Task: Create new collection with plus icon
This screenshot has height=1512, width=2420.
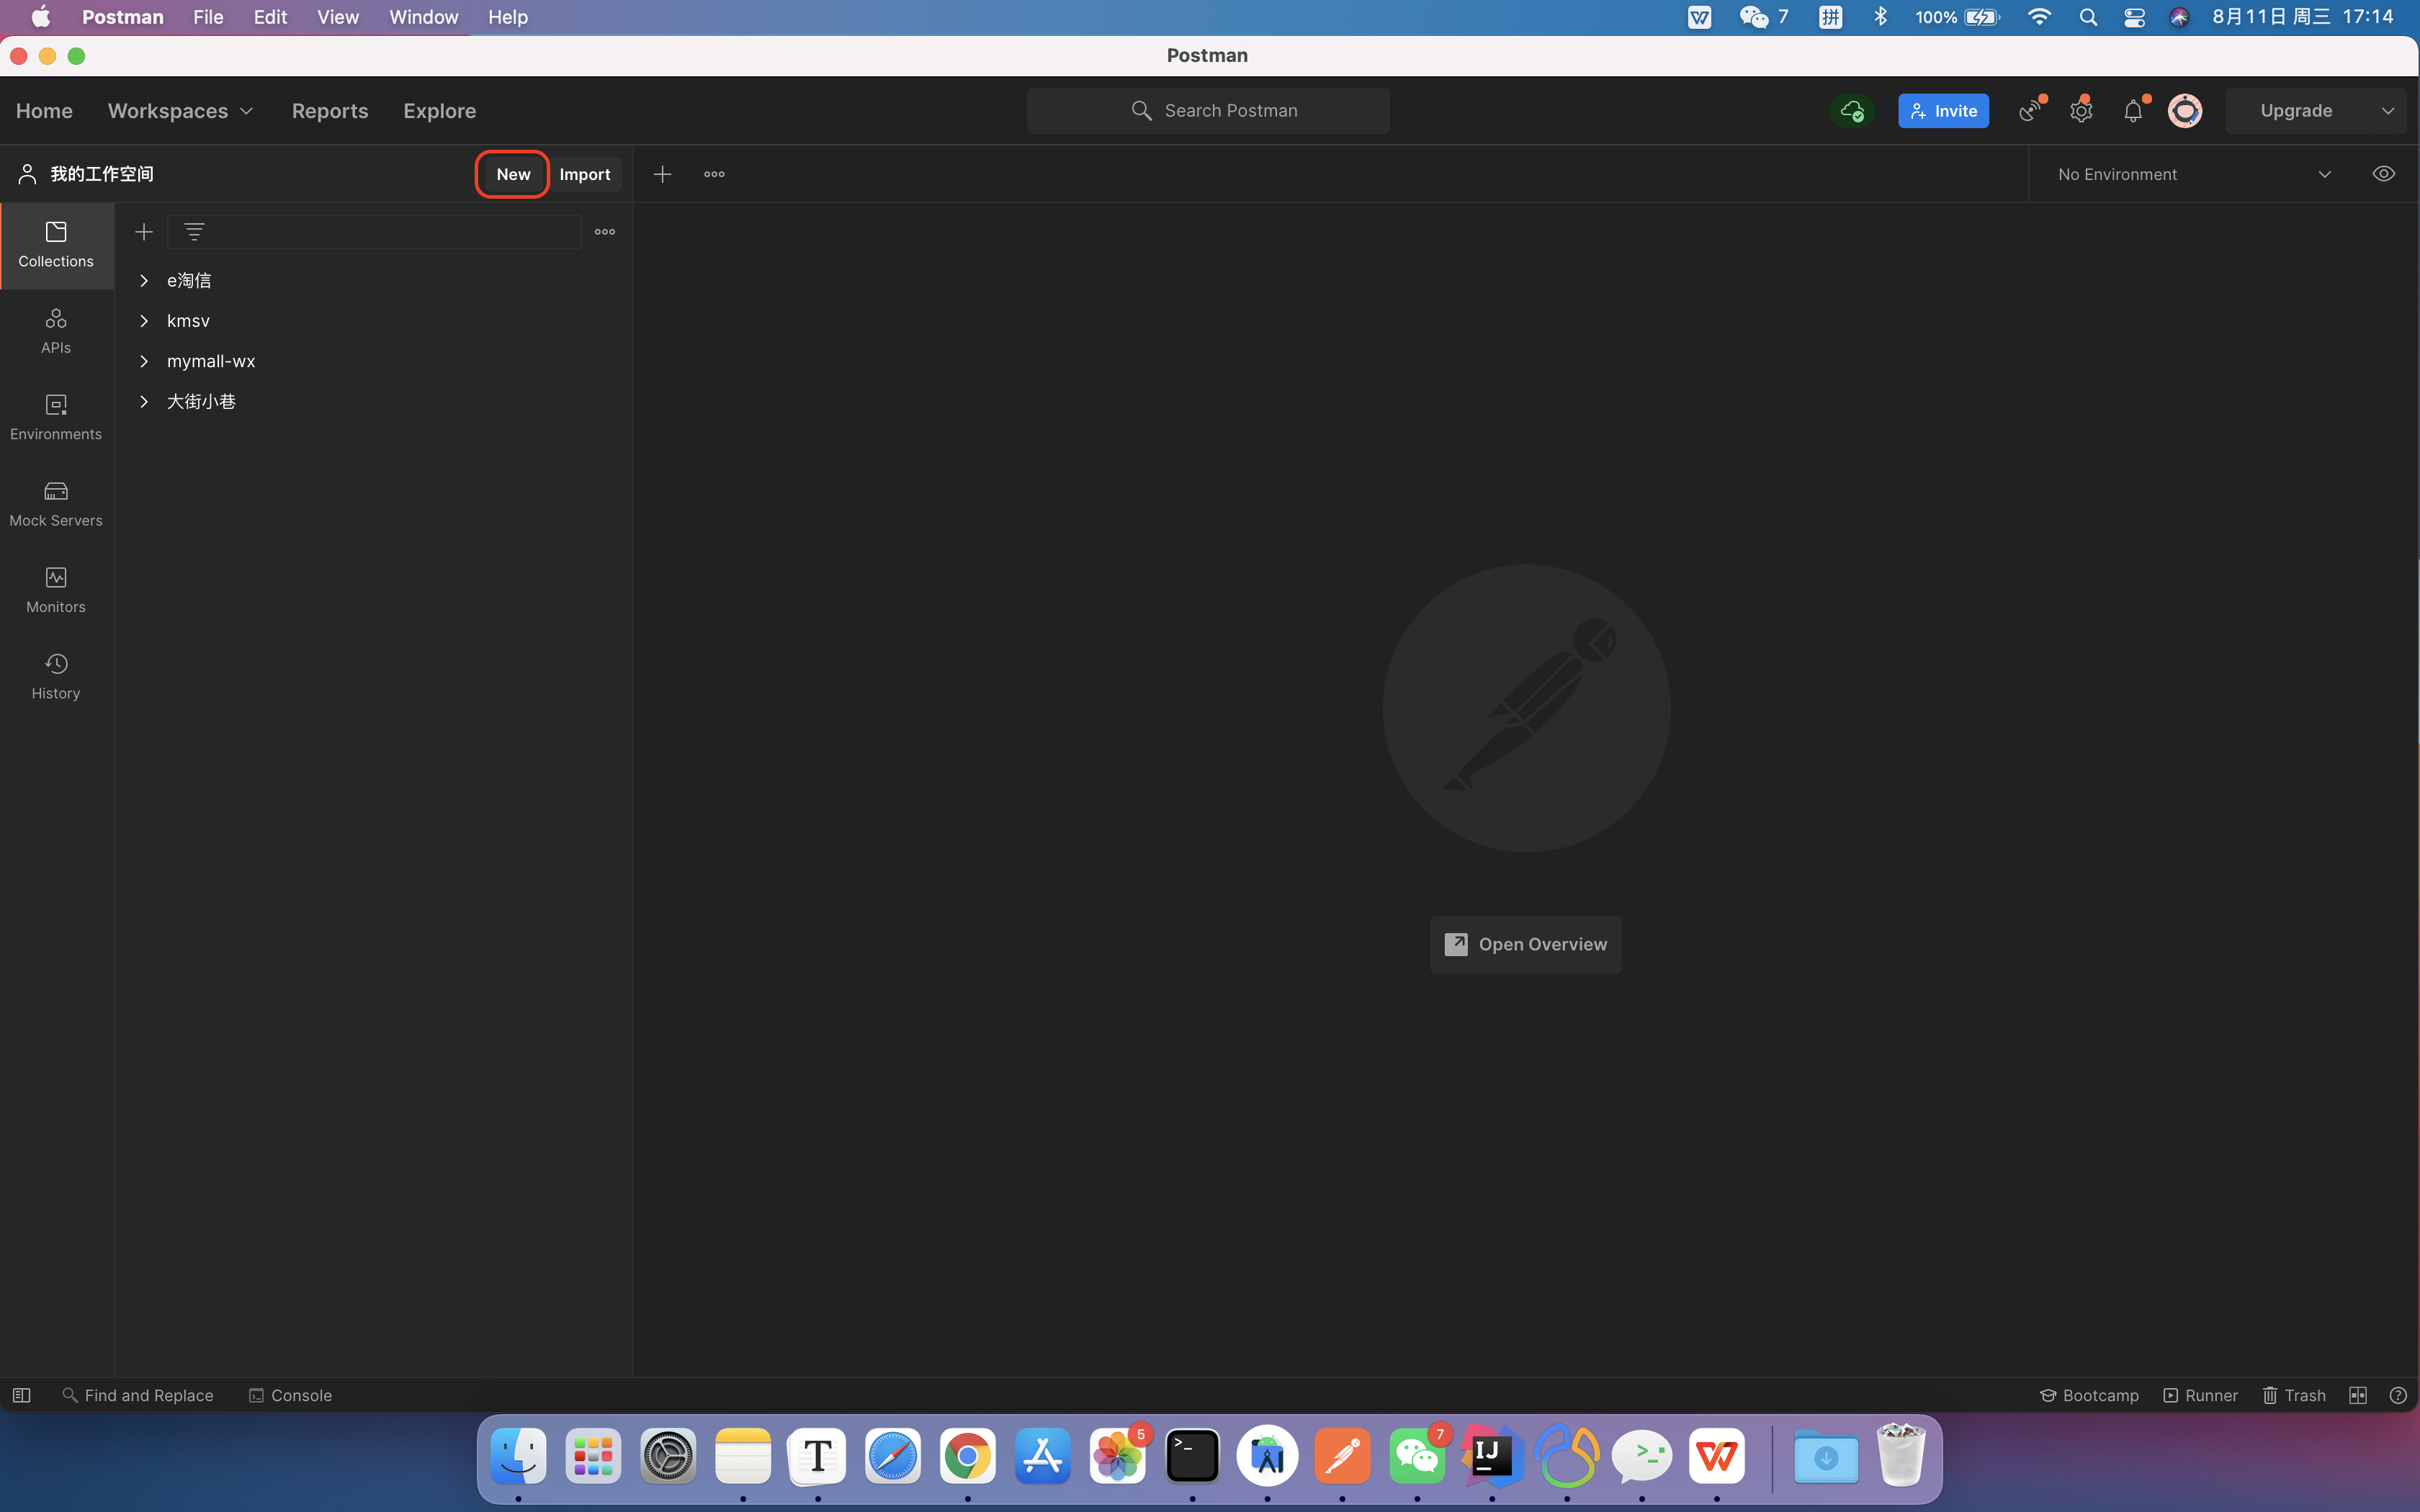Action: click(x=144, y=232)
